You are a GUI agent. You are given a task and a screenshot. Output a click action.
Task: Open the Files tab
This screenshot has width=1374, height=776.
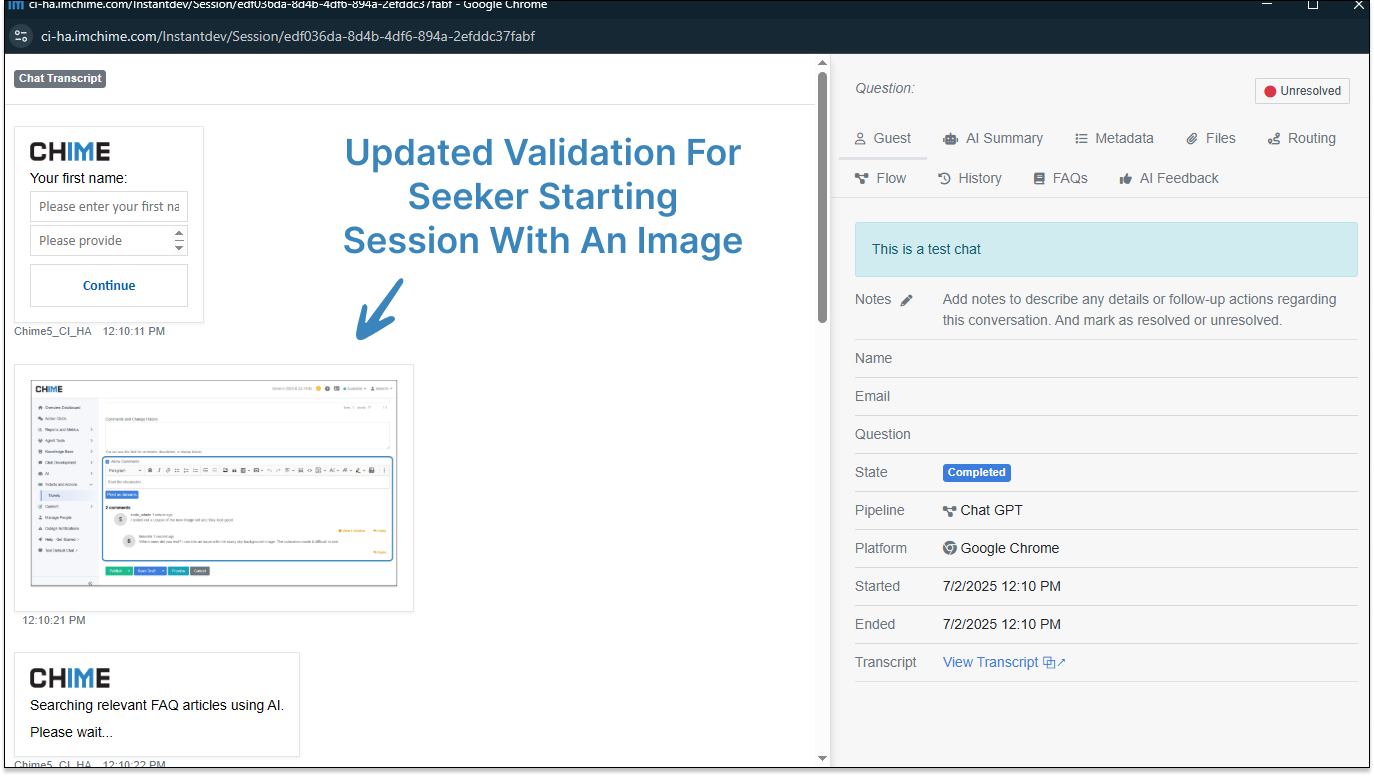click(1210, 138)
